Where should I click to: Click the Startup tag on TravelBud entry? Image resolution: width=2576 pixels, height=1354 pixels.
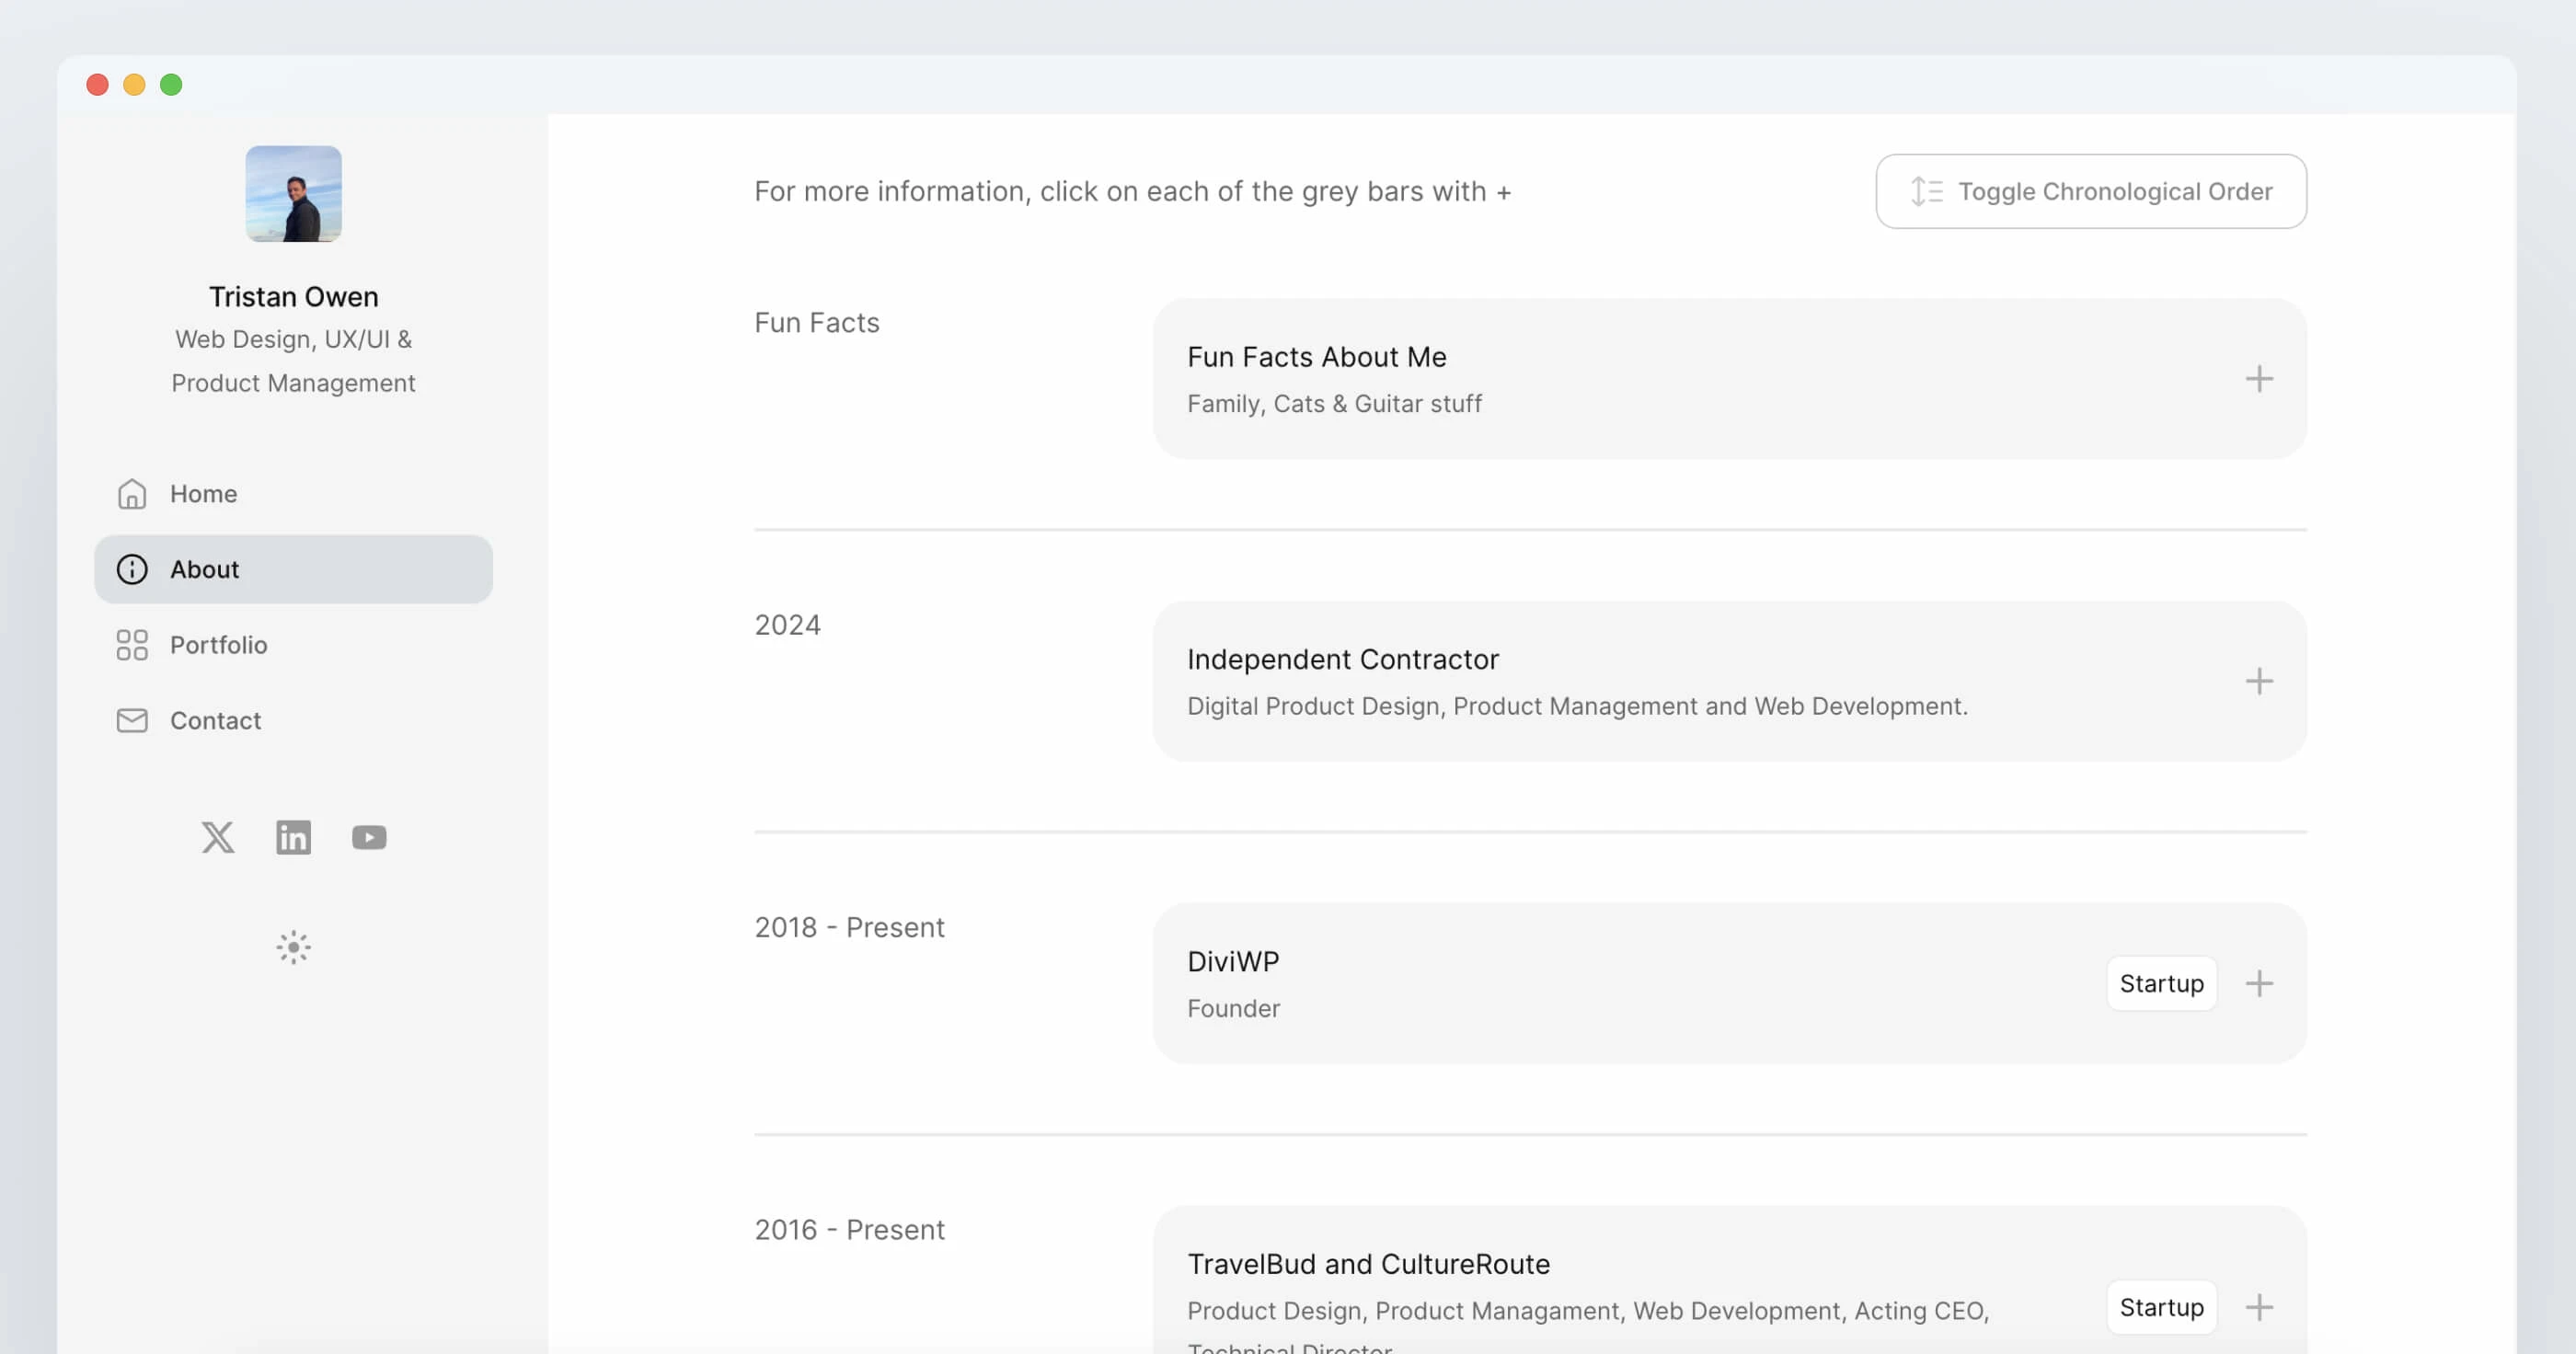click(x=2160, y=1307)
